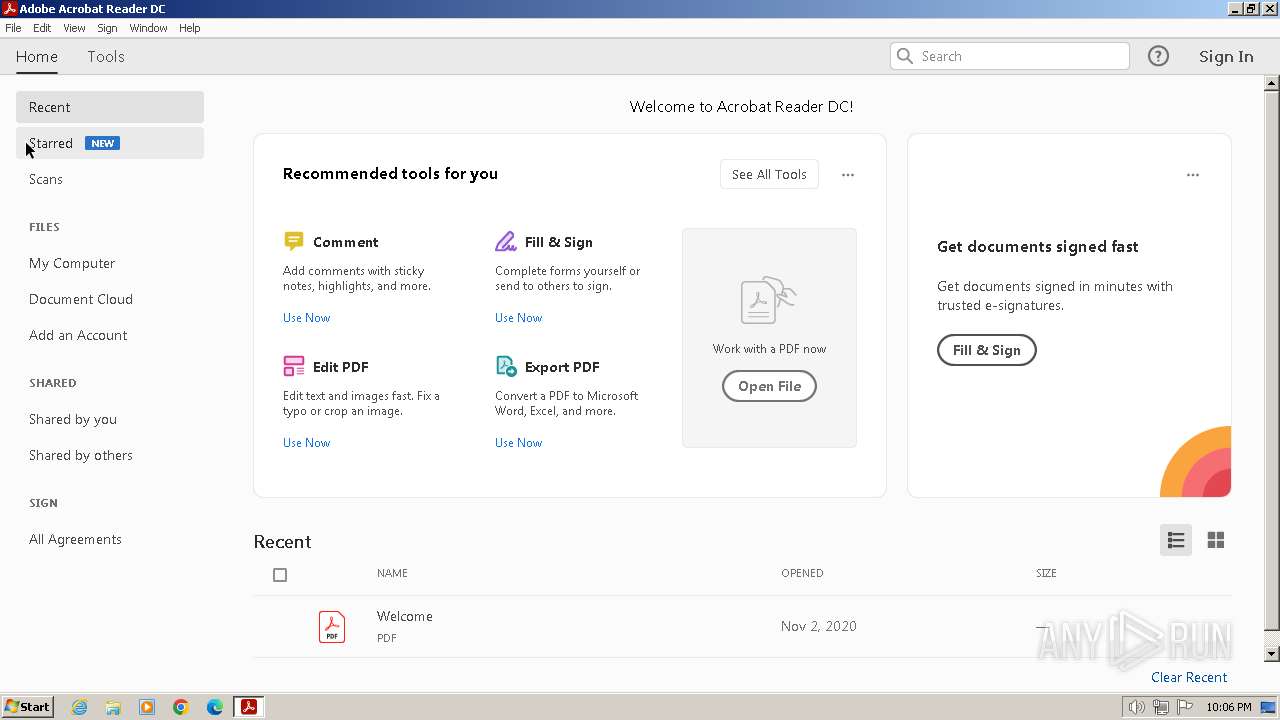The height and width of the screenshot is (720, 1280).
Task: Open the Edit menu
Action: (x=42, y=28)
